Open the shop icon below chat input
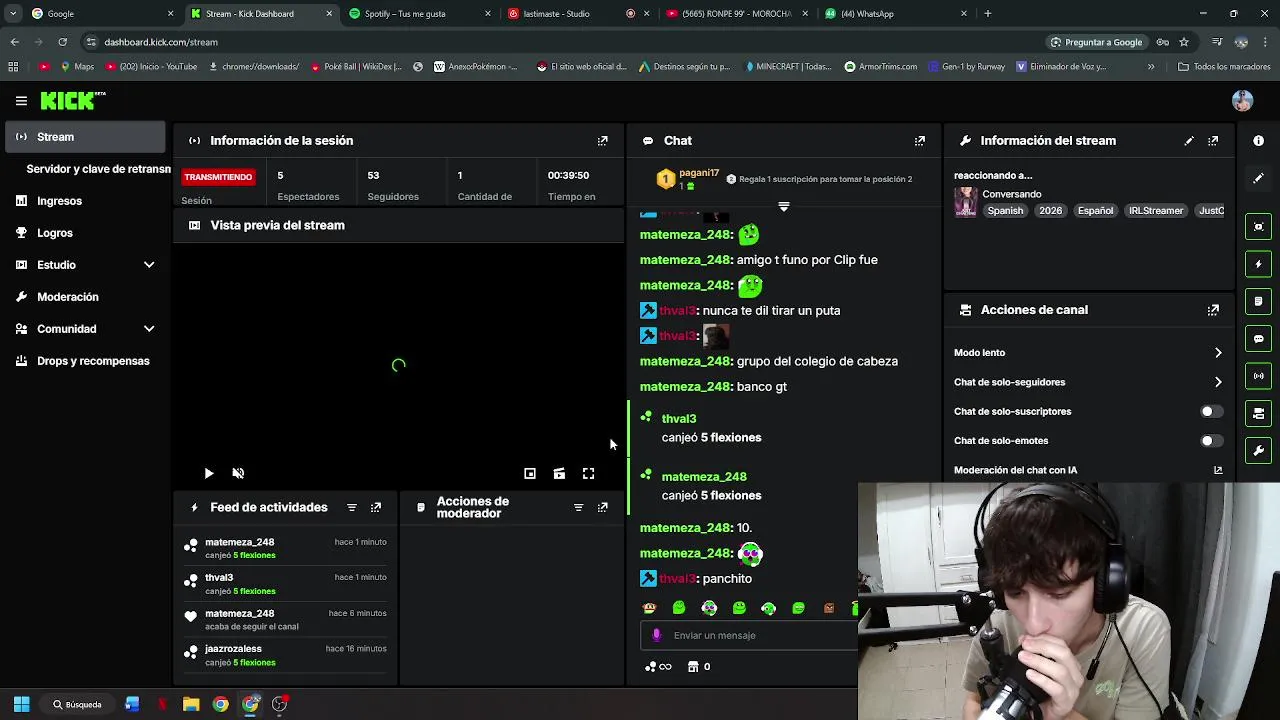The image size is (1280, 720). click(693, 667)
